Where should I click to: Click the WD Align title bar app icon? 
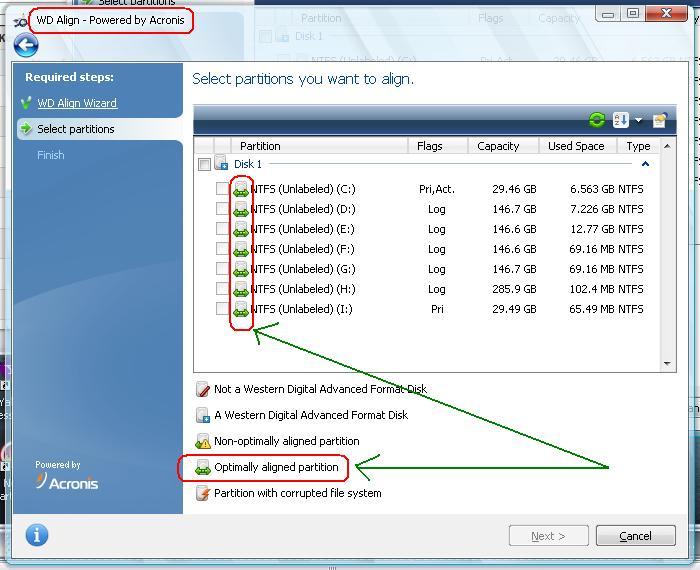(20, 21)
